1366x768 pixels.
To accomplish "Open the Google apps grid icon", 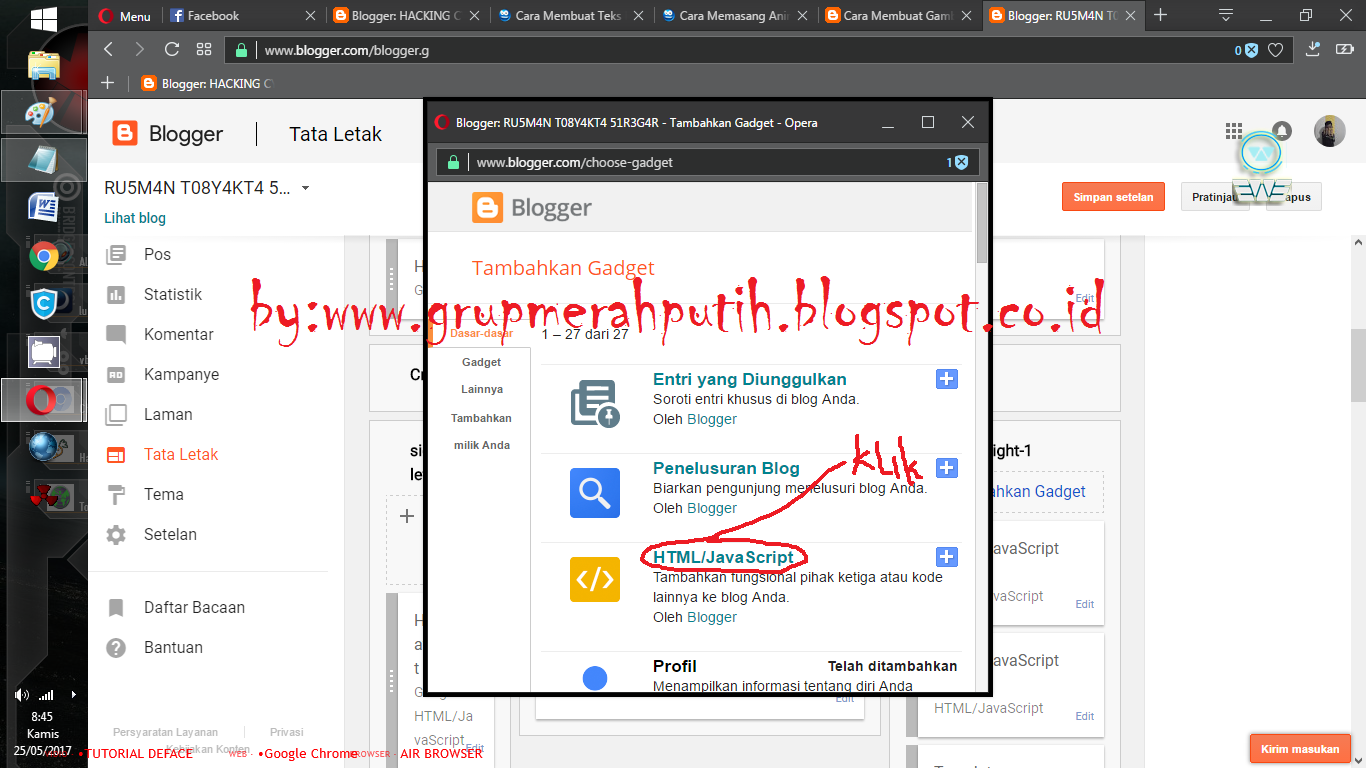I will click(1234, 131).
